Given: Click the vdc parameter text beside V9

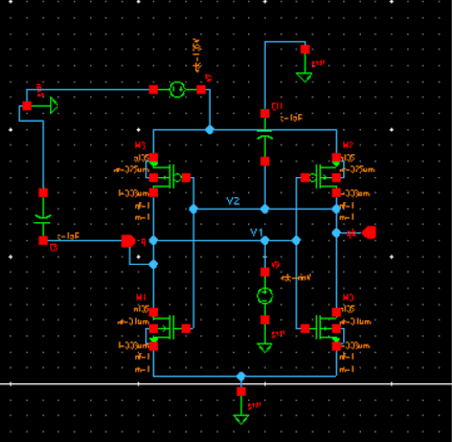Looking at the screenshot, I should 296,277.
